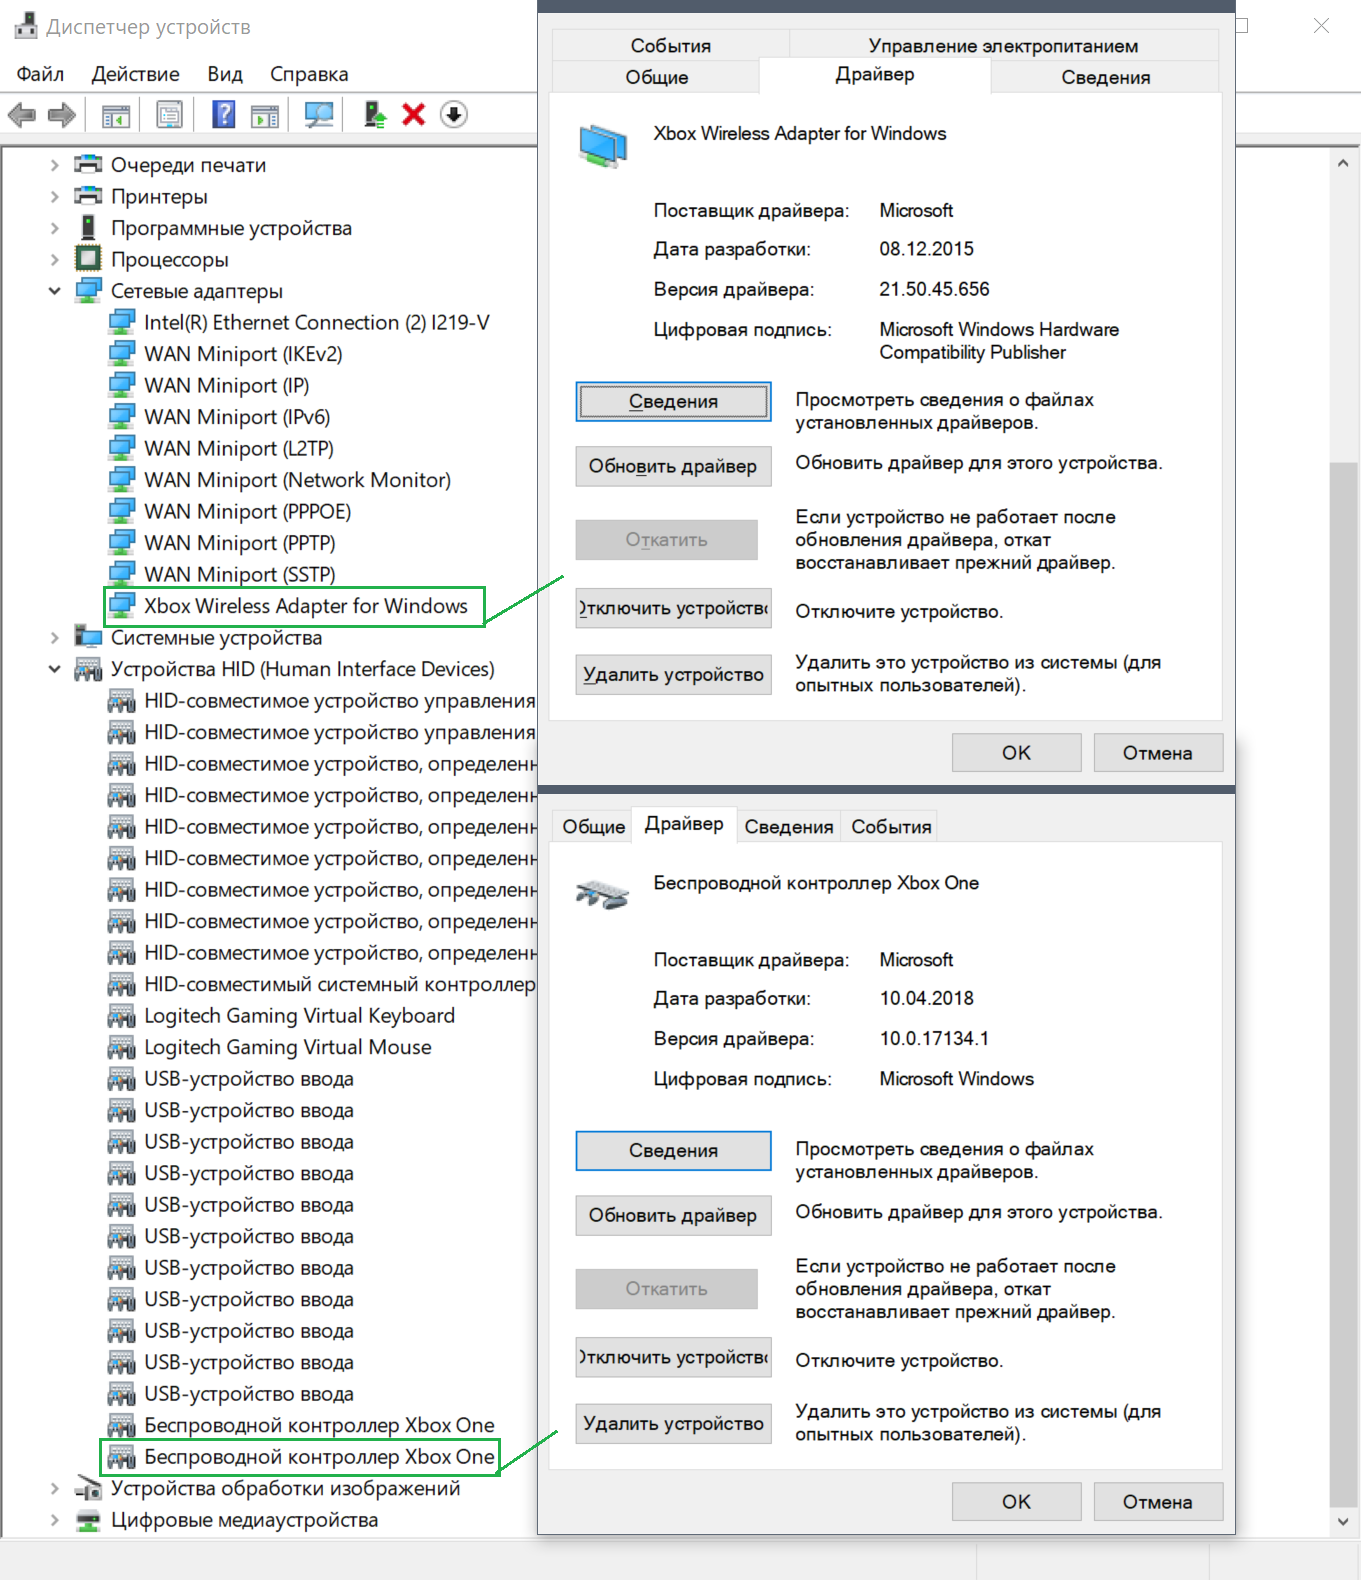Click Отключить устройство in Xbox Wireless Adapter dialog
This screenshot has width=1361, height=1580.
pos(673,608)
